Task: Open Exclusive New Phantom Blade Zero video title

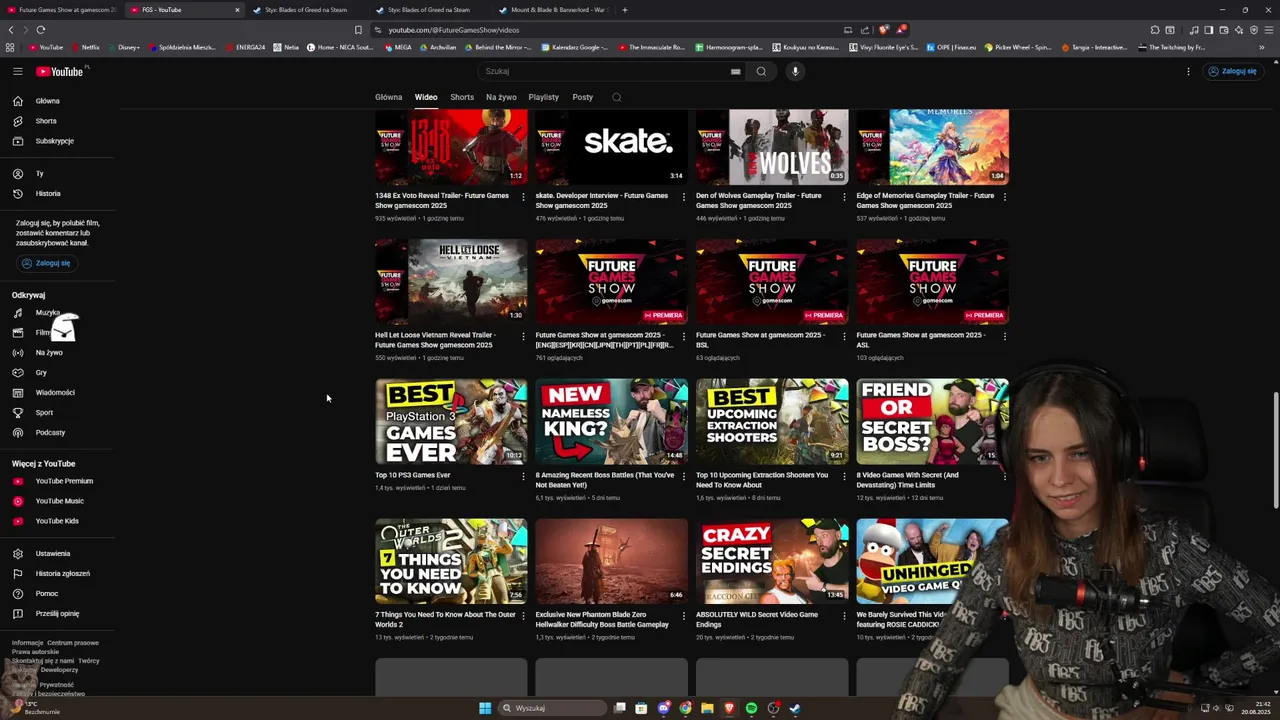Action: coord(602,619)
